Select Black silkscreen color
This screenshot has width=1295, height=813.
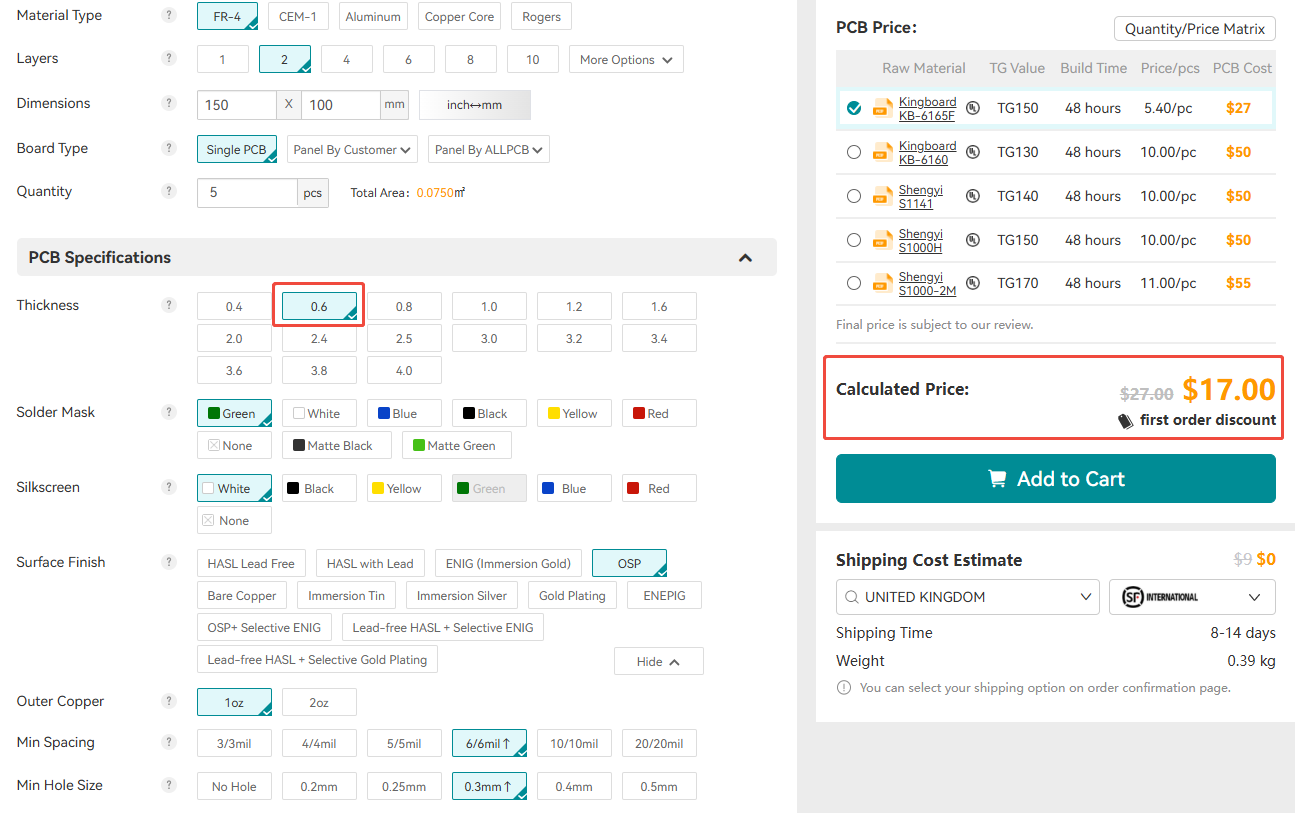click(319, 488)
